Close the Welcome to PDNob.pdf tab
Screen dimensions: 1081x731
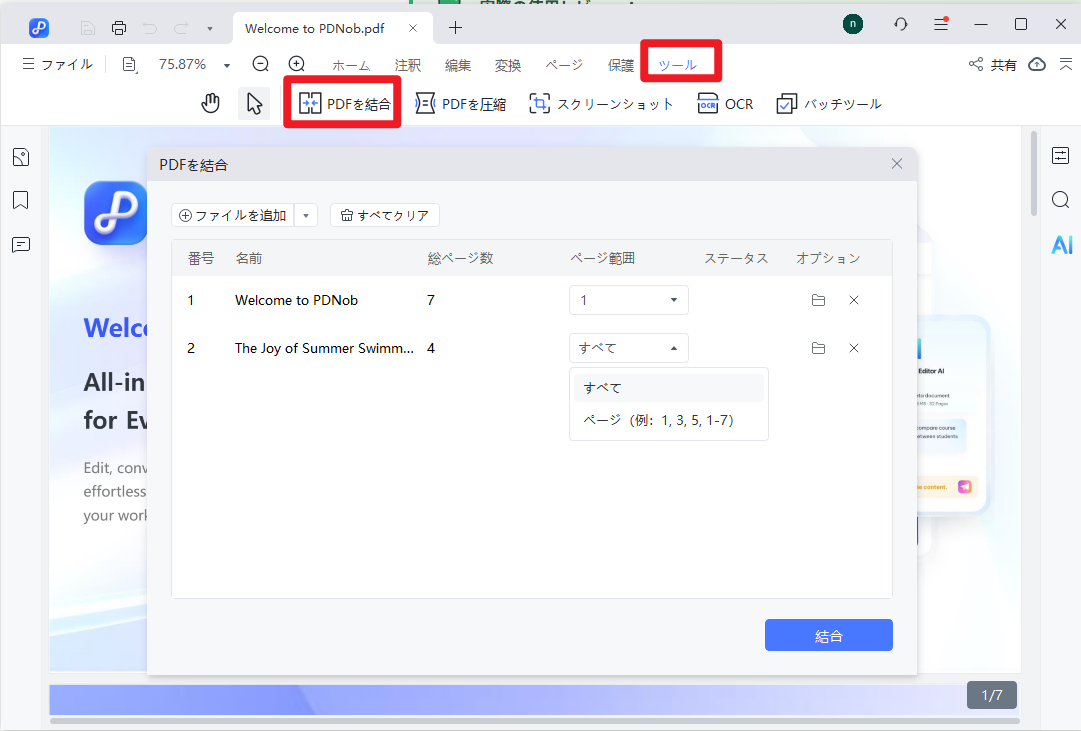[x=412, y=28]
